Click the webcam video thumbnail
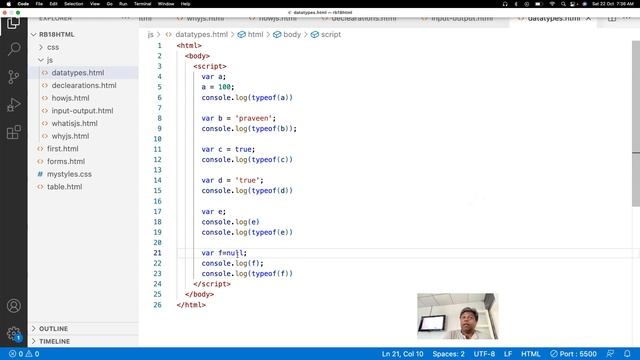640x360 pixels. [457, 316]
